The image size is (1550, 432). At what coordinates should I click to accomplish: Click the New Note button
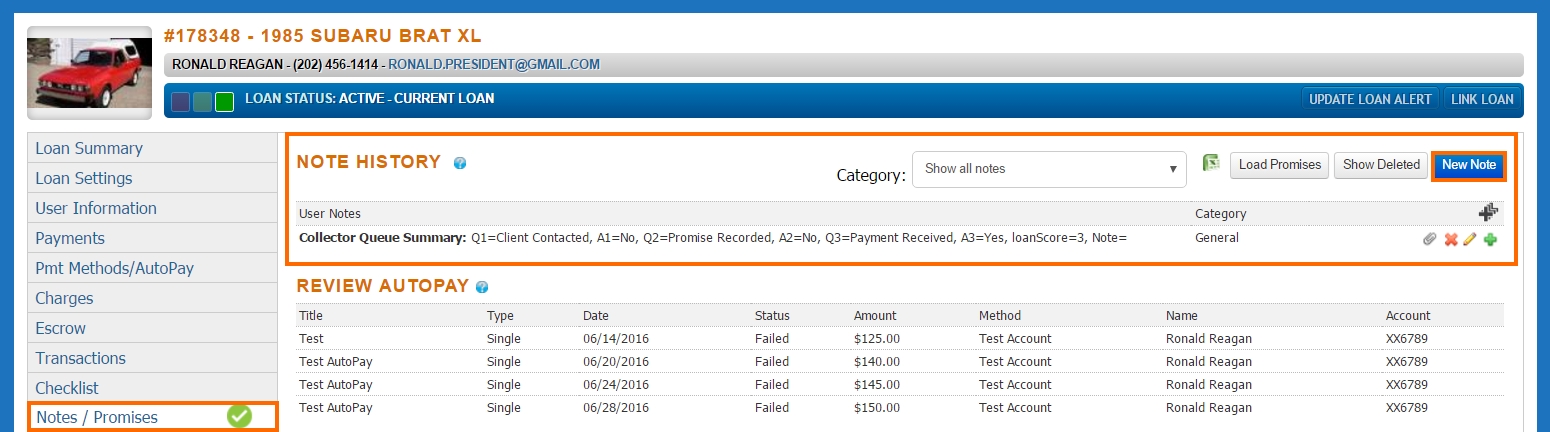click(x=1469, y=165)
